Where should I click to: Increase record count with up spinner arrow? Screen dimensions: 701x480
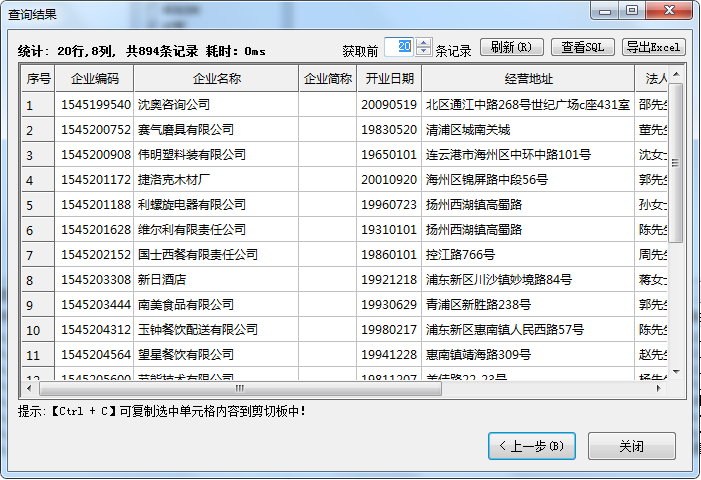coord(424,42)
